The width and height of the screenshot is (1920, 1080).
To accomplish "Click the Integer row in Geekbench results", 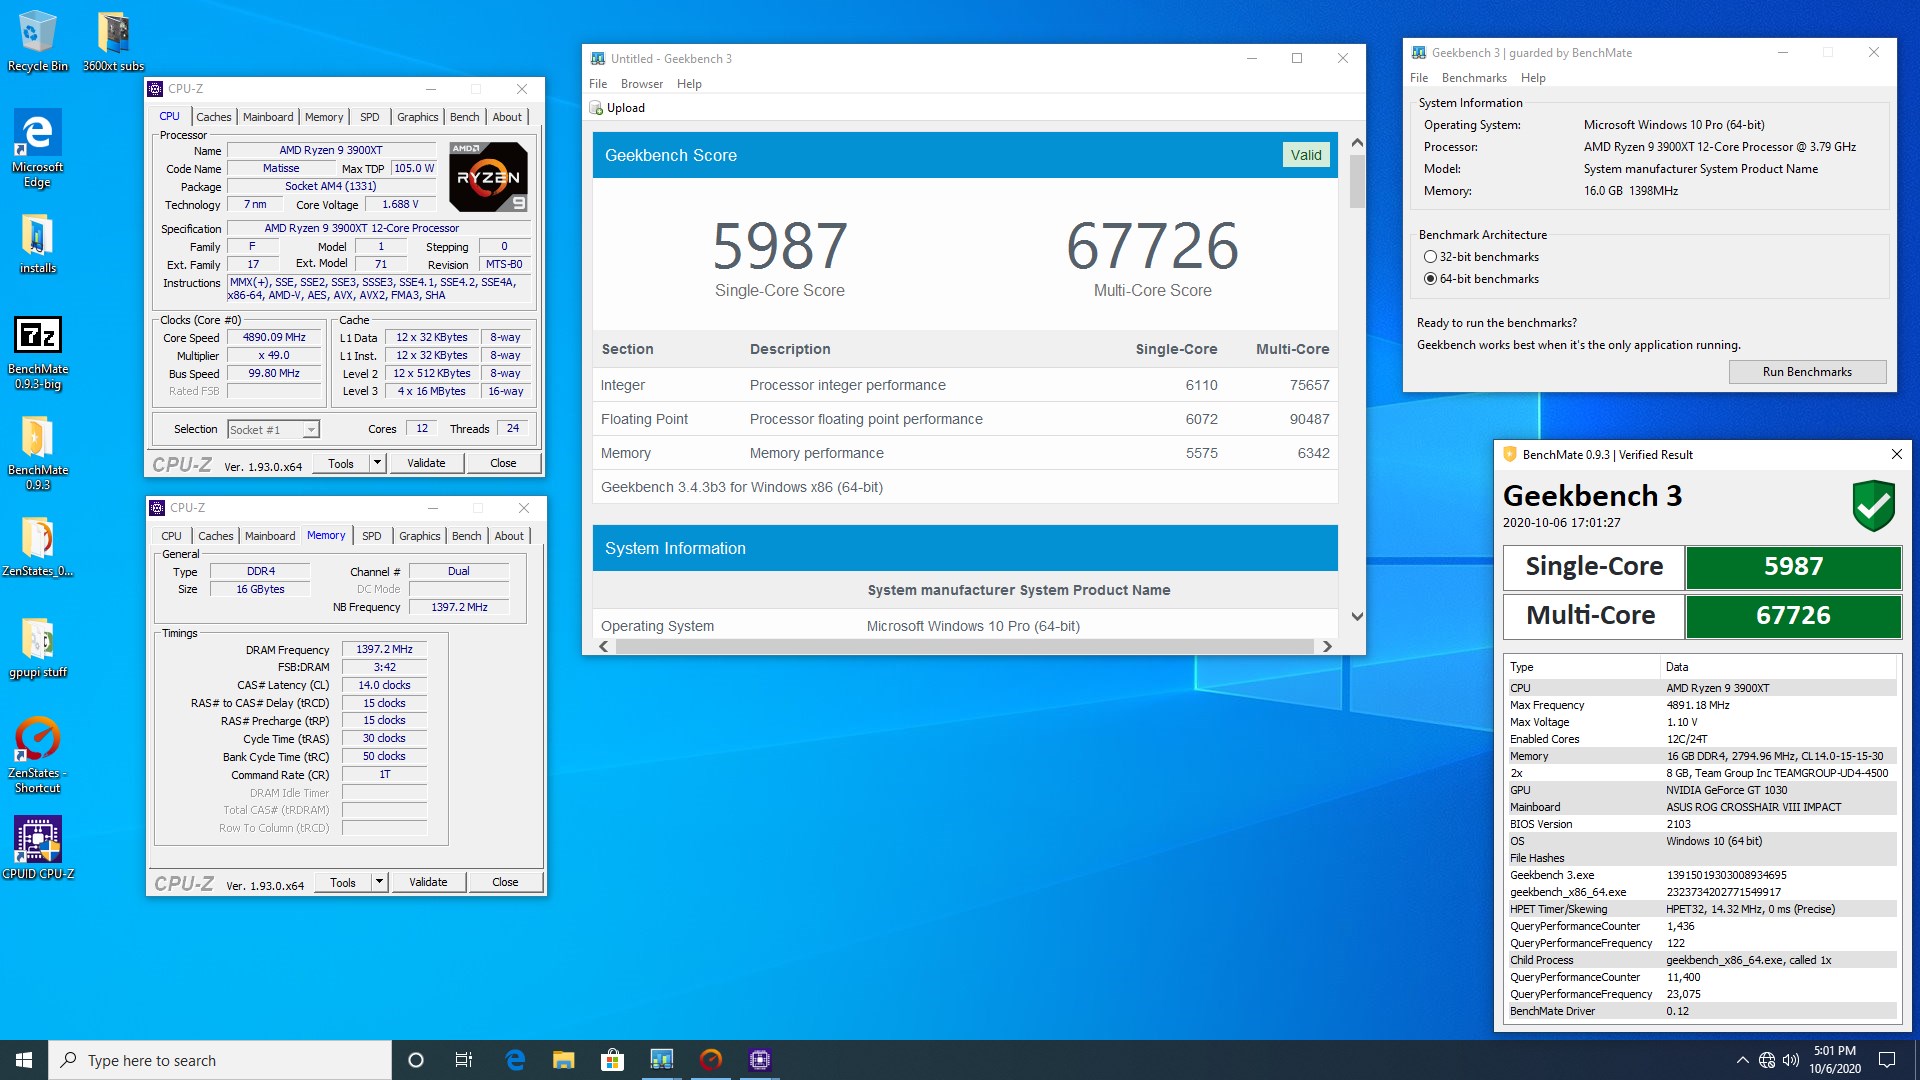I will coord(965,385).
